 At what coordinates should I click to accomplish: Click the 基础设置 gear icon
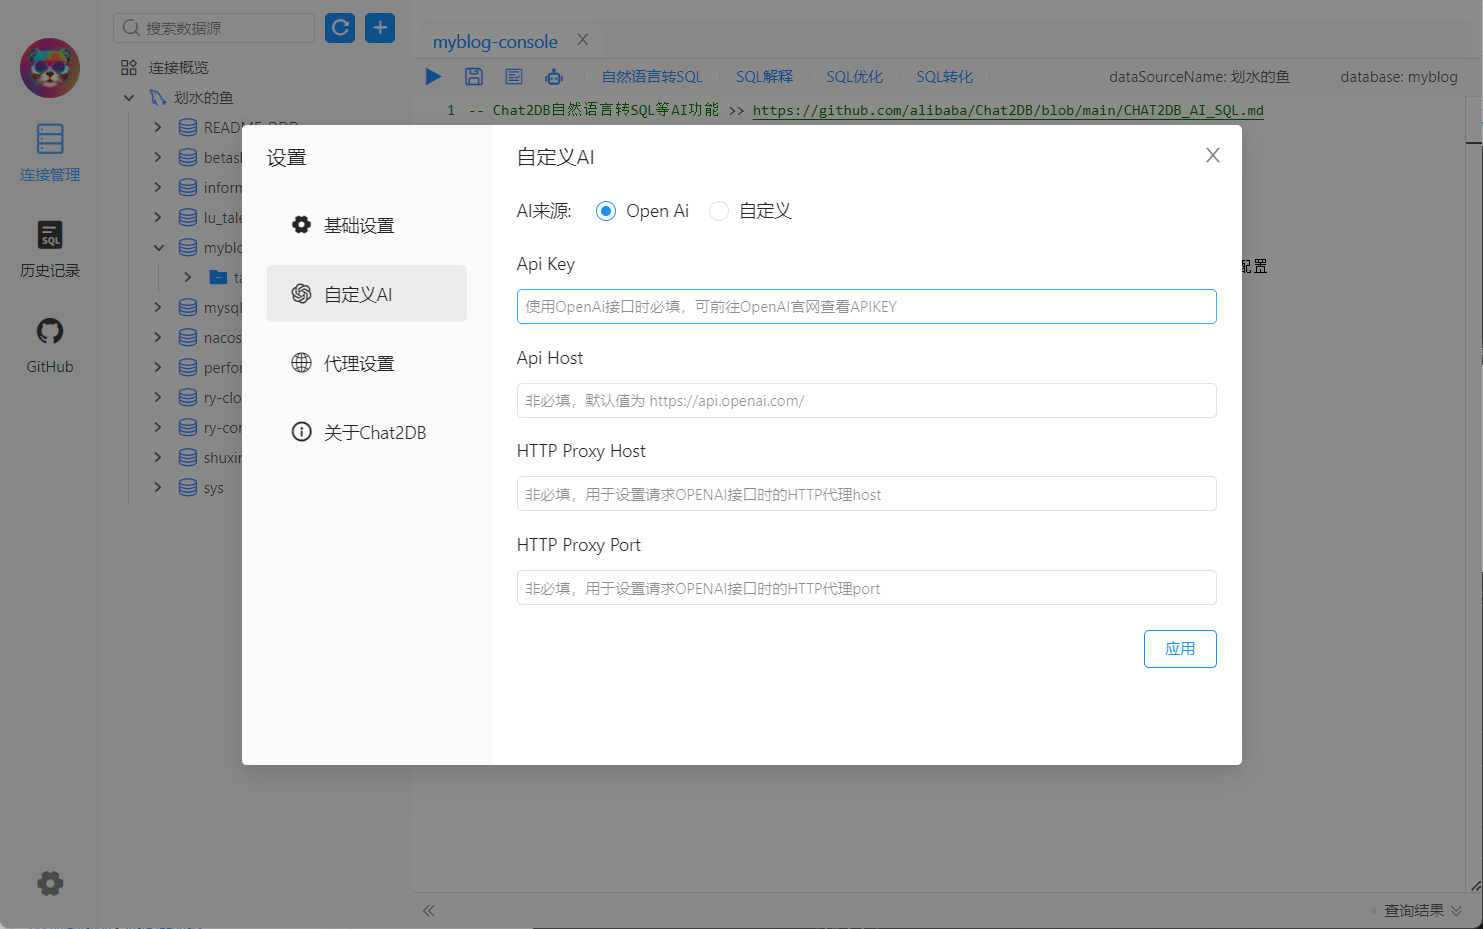[301, 225]
